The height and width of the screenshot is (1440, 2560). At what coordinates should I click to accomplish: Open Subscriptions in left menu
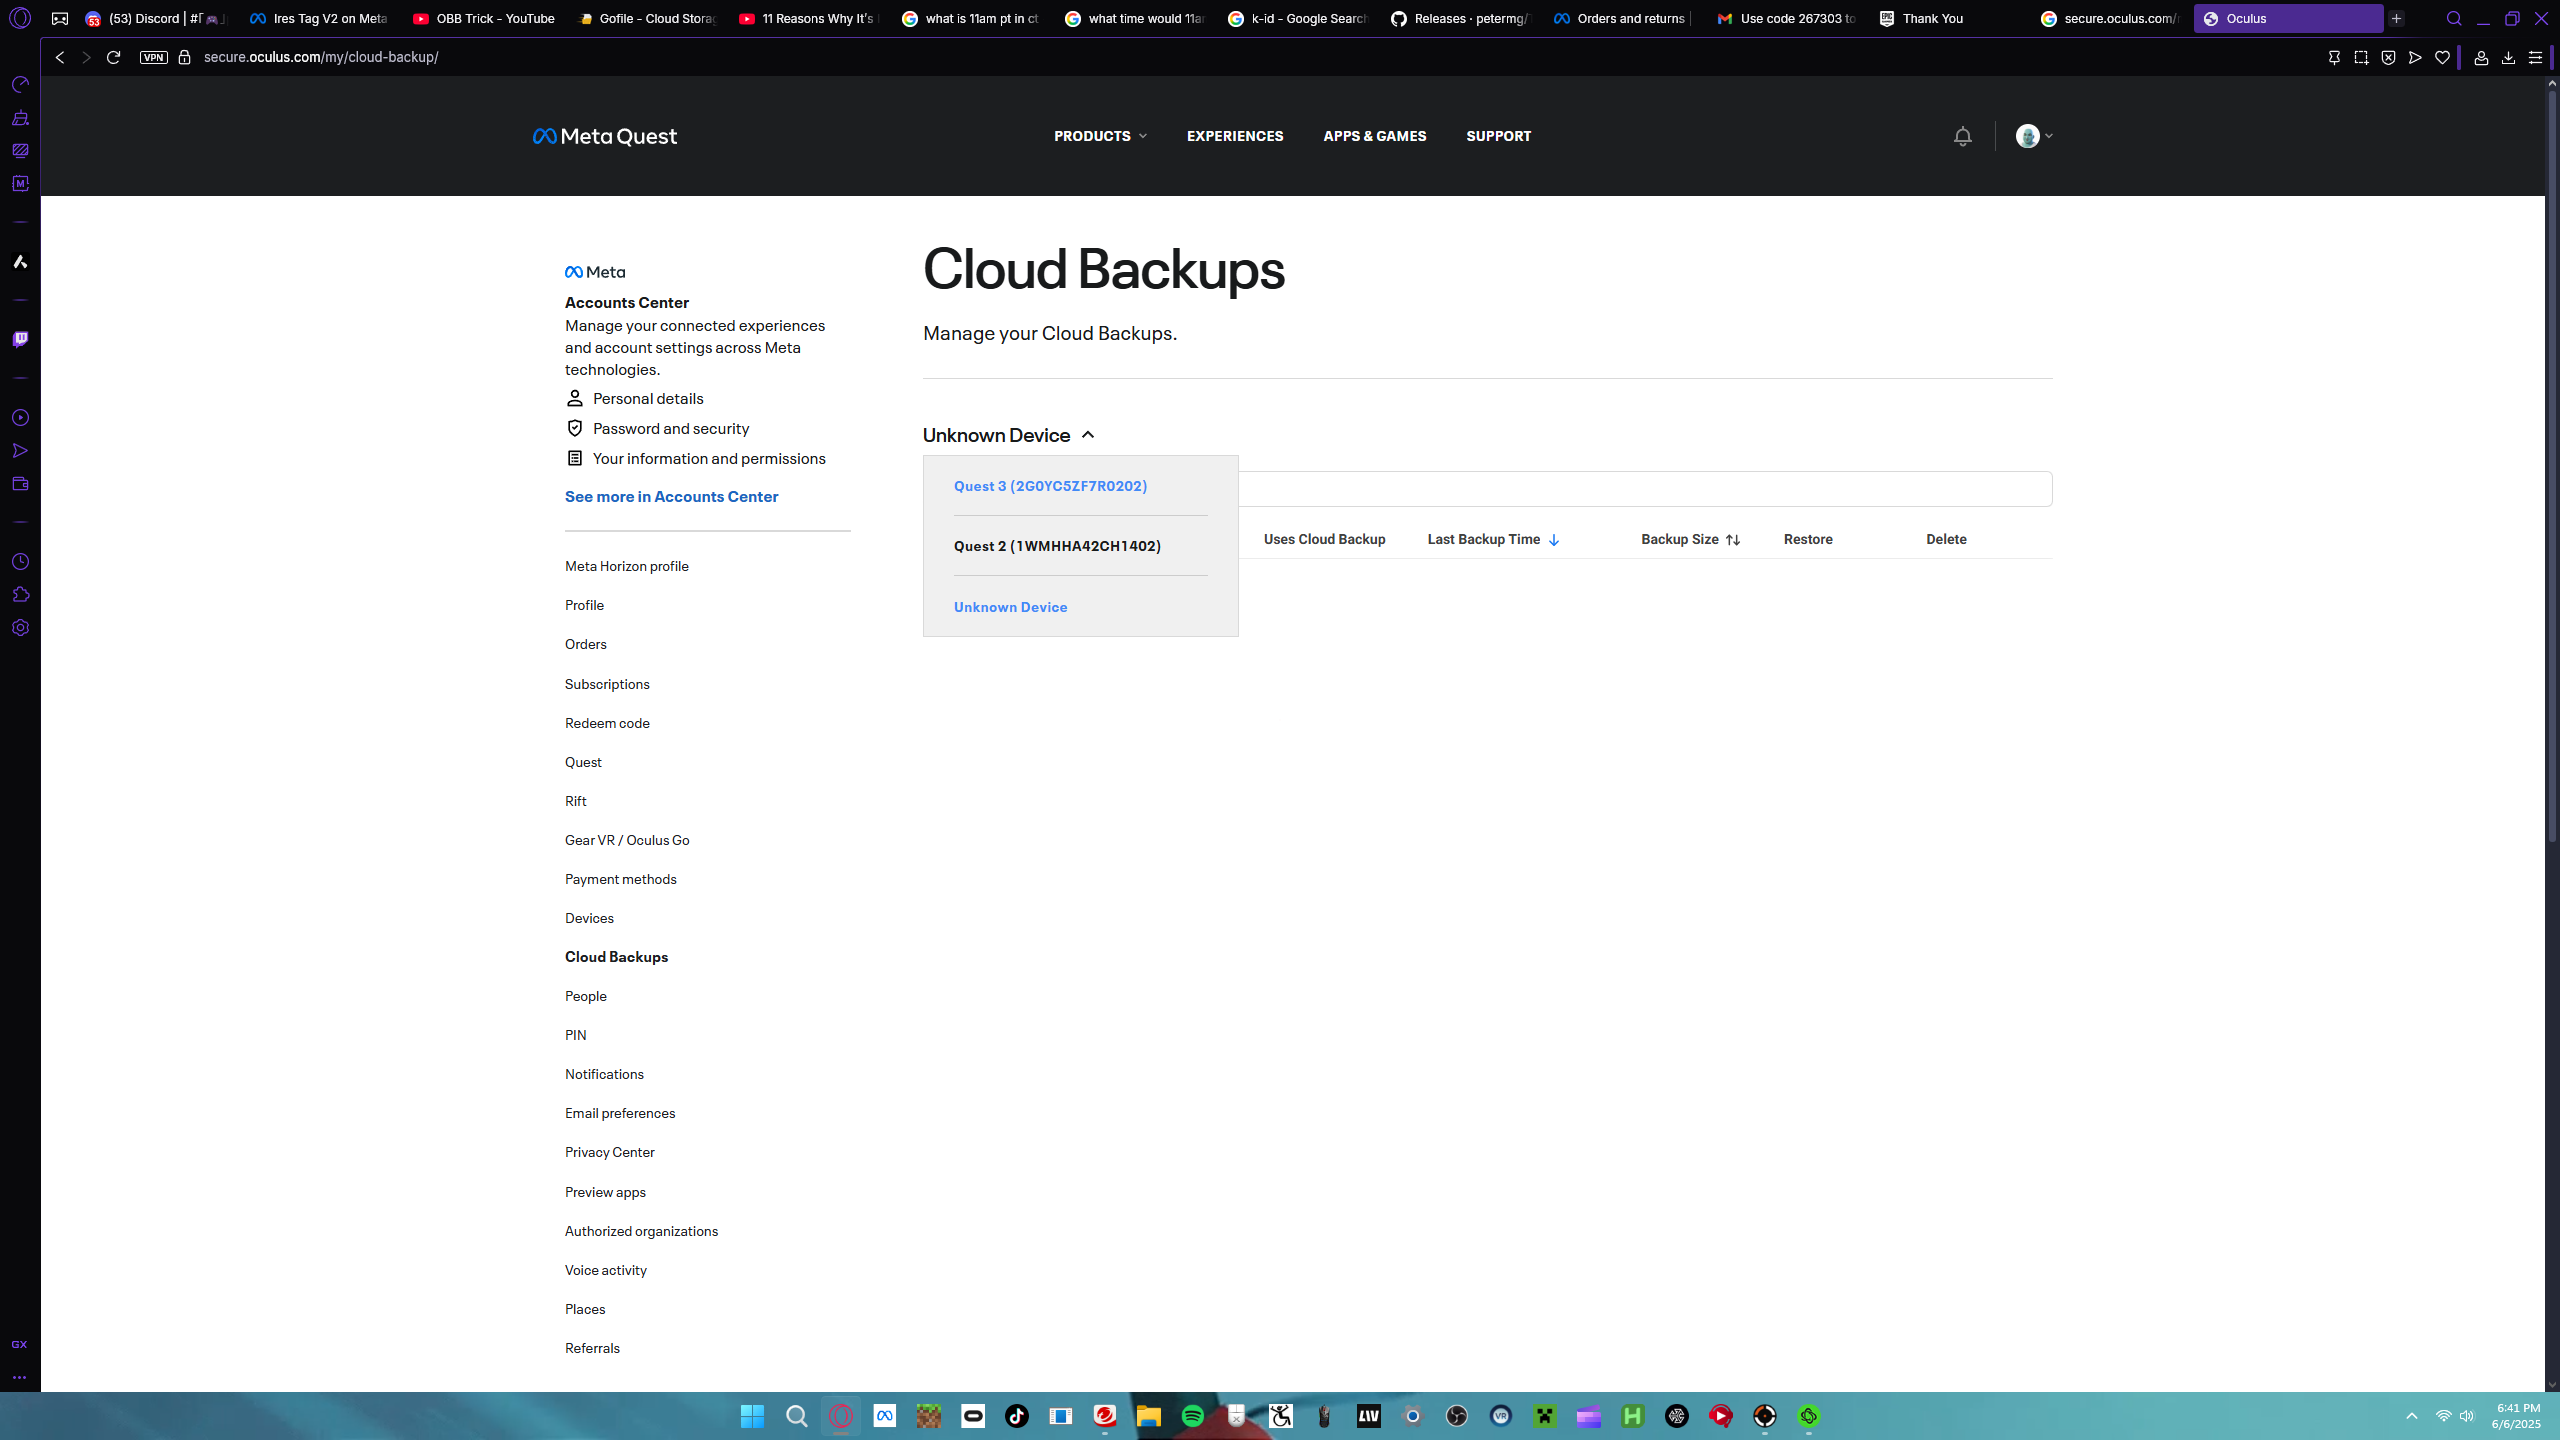pos(607,684)
